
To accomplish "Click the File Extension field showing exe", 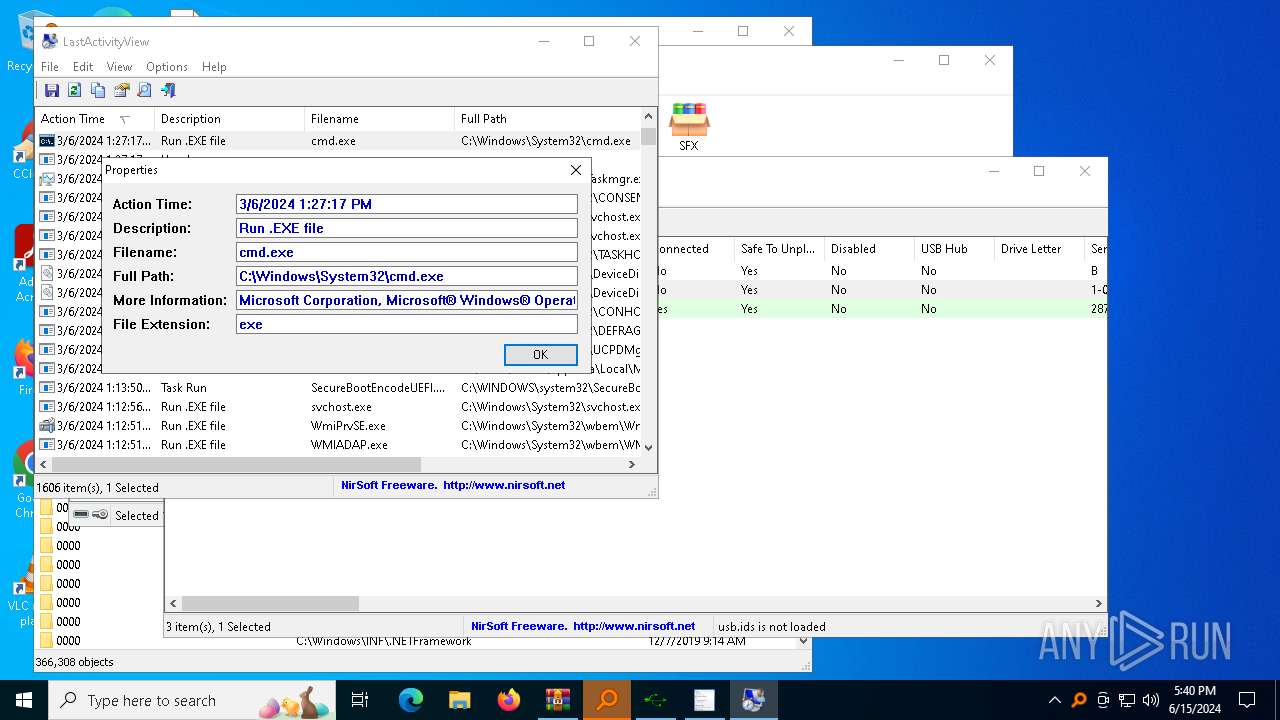I will click(x=407, y=324).
